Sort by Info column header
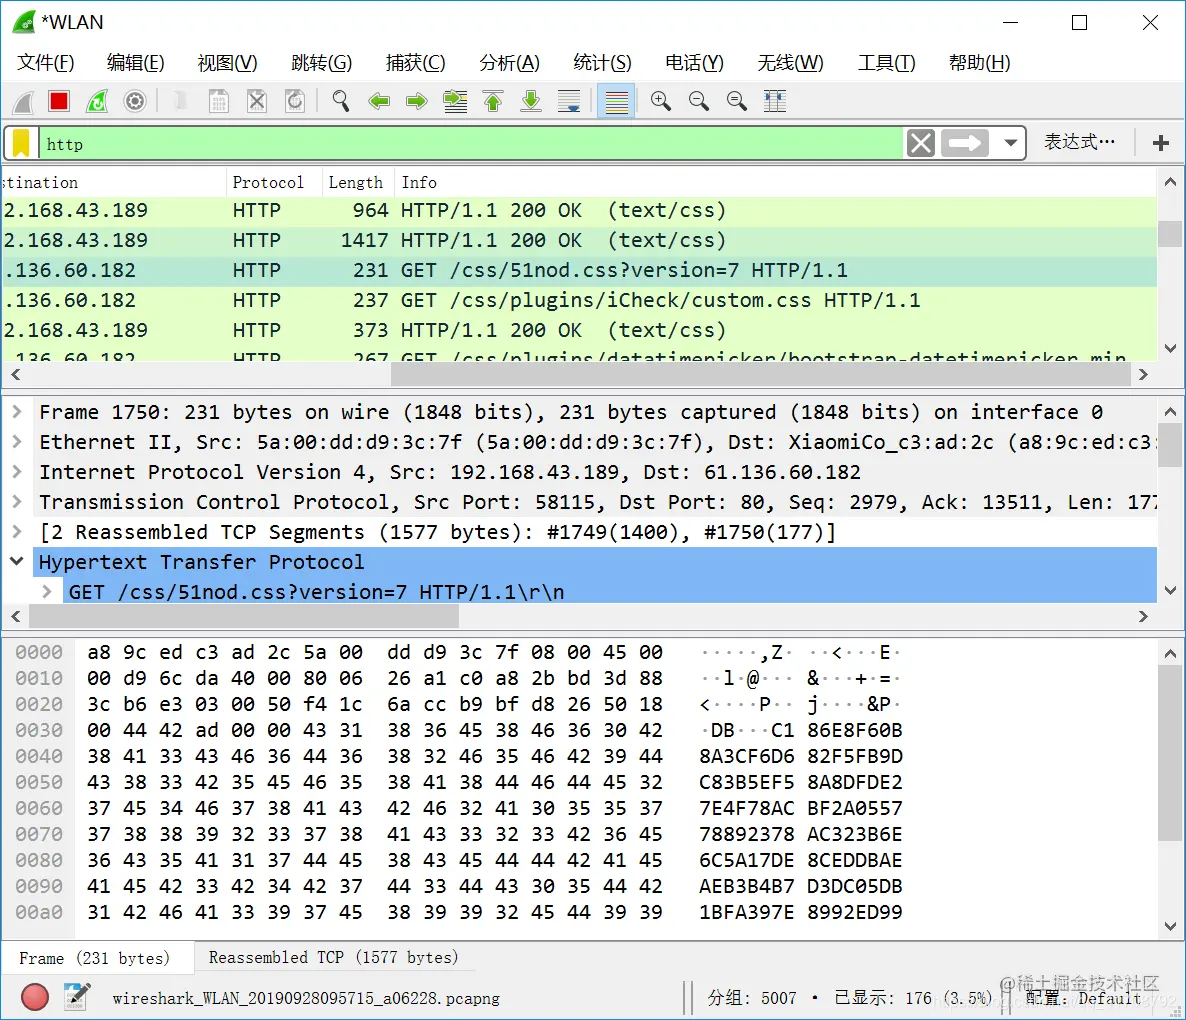 pyautogui.click(x=775, y=182)
